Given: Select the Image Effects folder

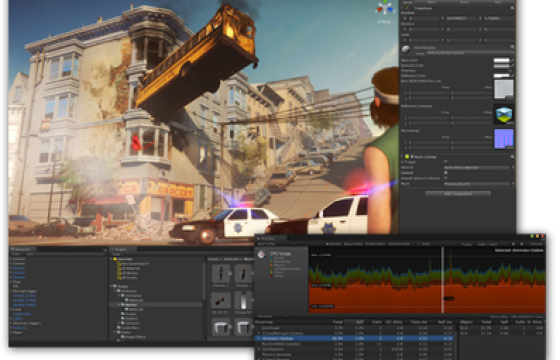Looking at the screenshot, I should pyautogui.click(x=133, y=337).
